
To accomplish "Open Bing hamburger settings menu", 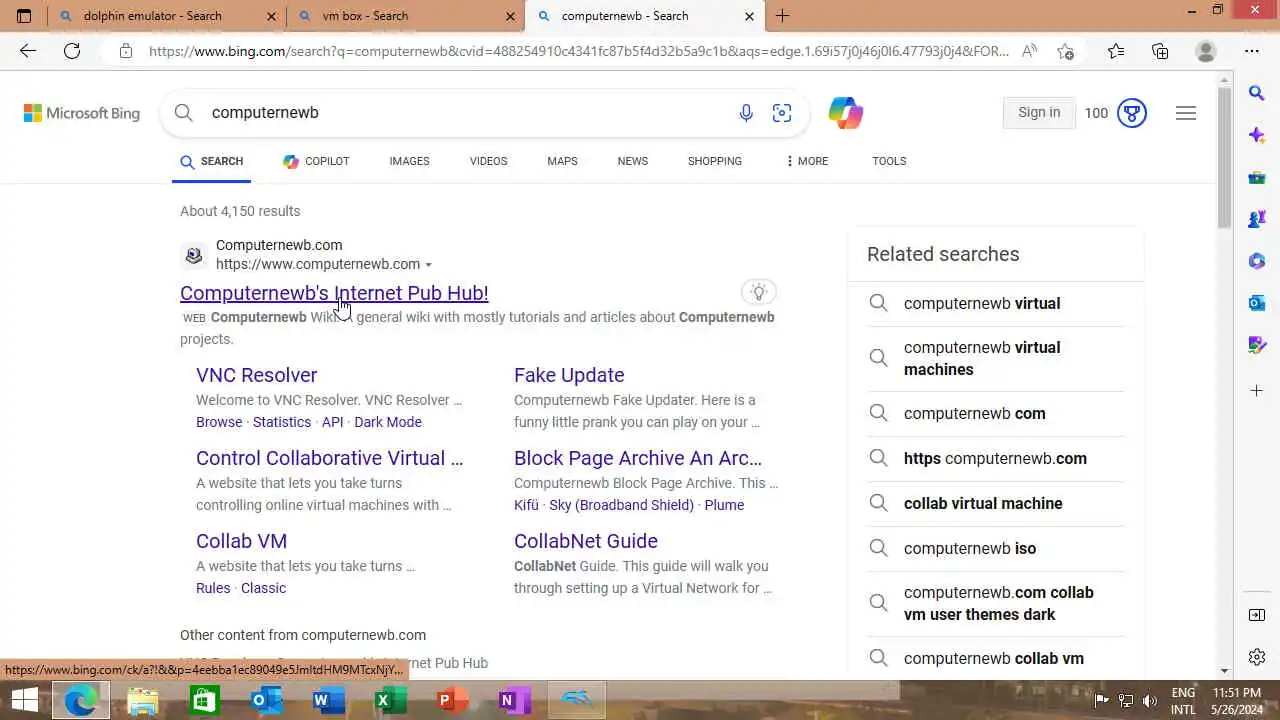I will tap(1186, 113).
